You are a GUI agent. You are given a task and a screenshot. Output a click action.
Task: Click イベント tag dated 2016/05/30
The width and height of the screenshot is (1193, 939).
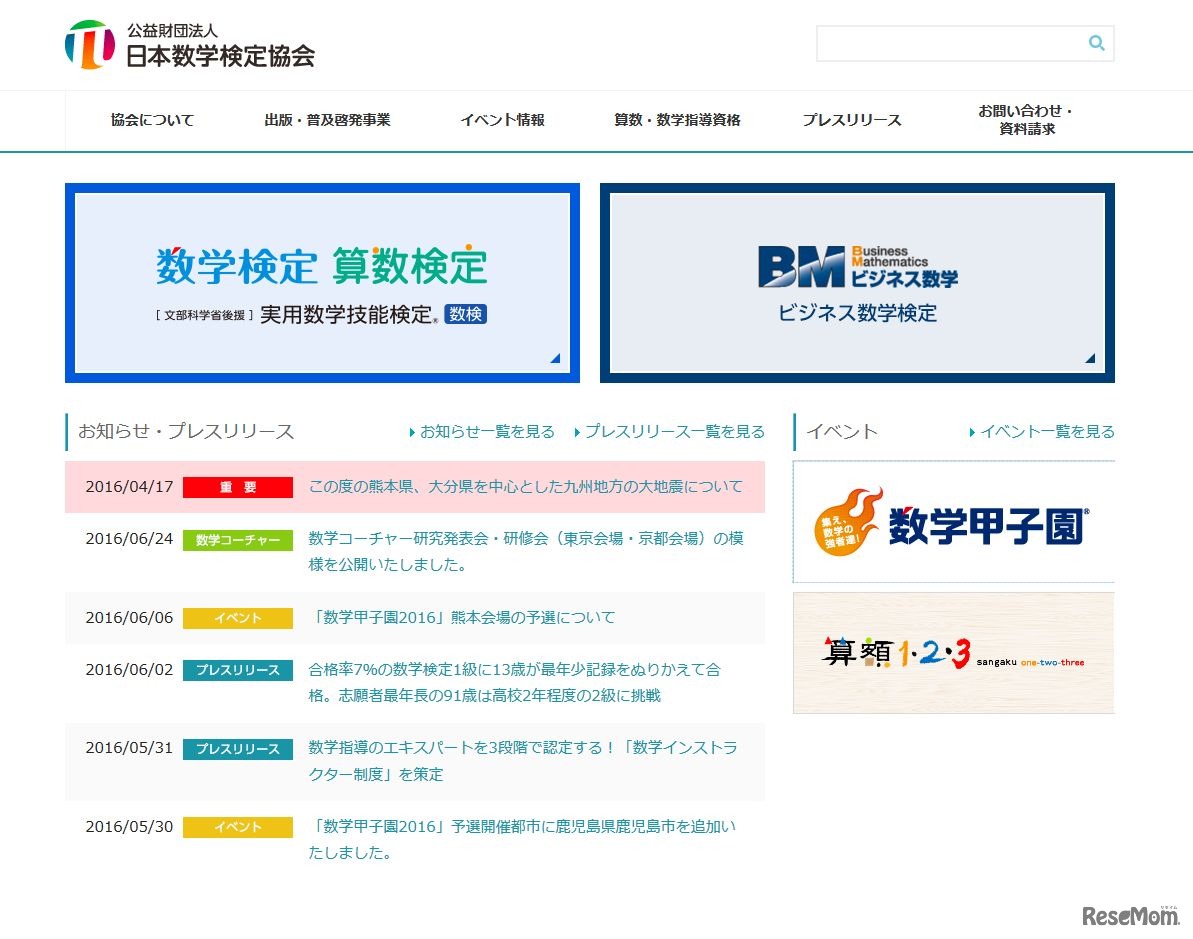pyautogui.click(x=238, y=827)
